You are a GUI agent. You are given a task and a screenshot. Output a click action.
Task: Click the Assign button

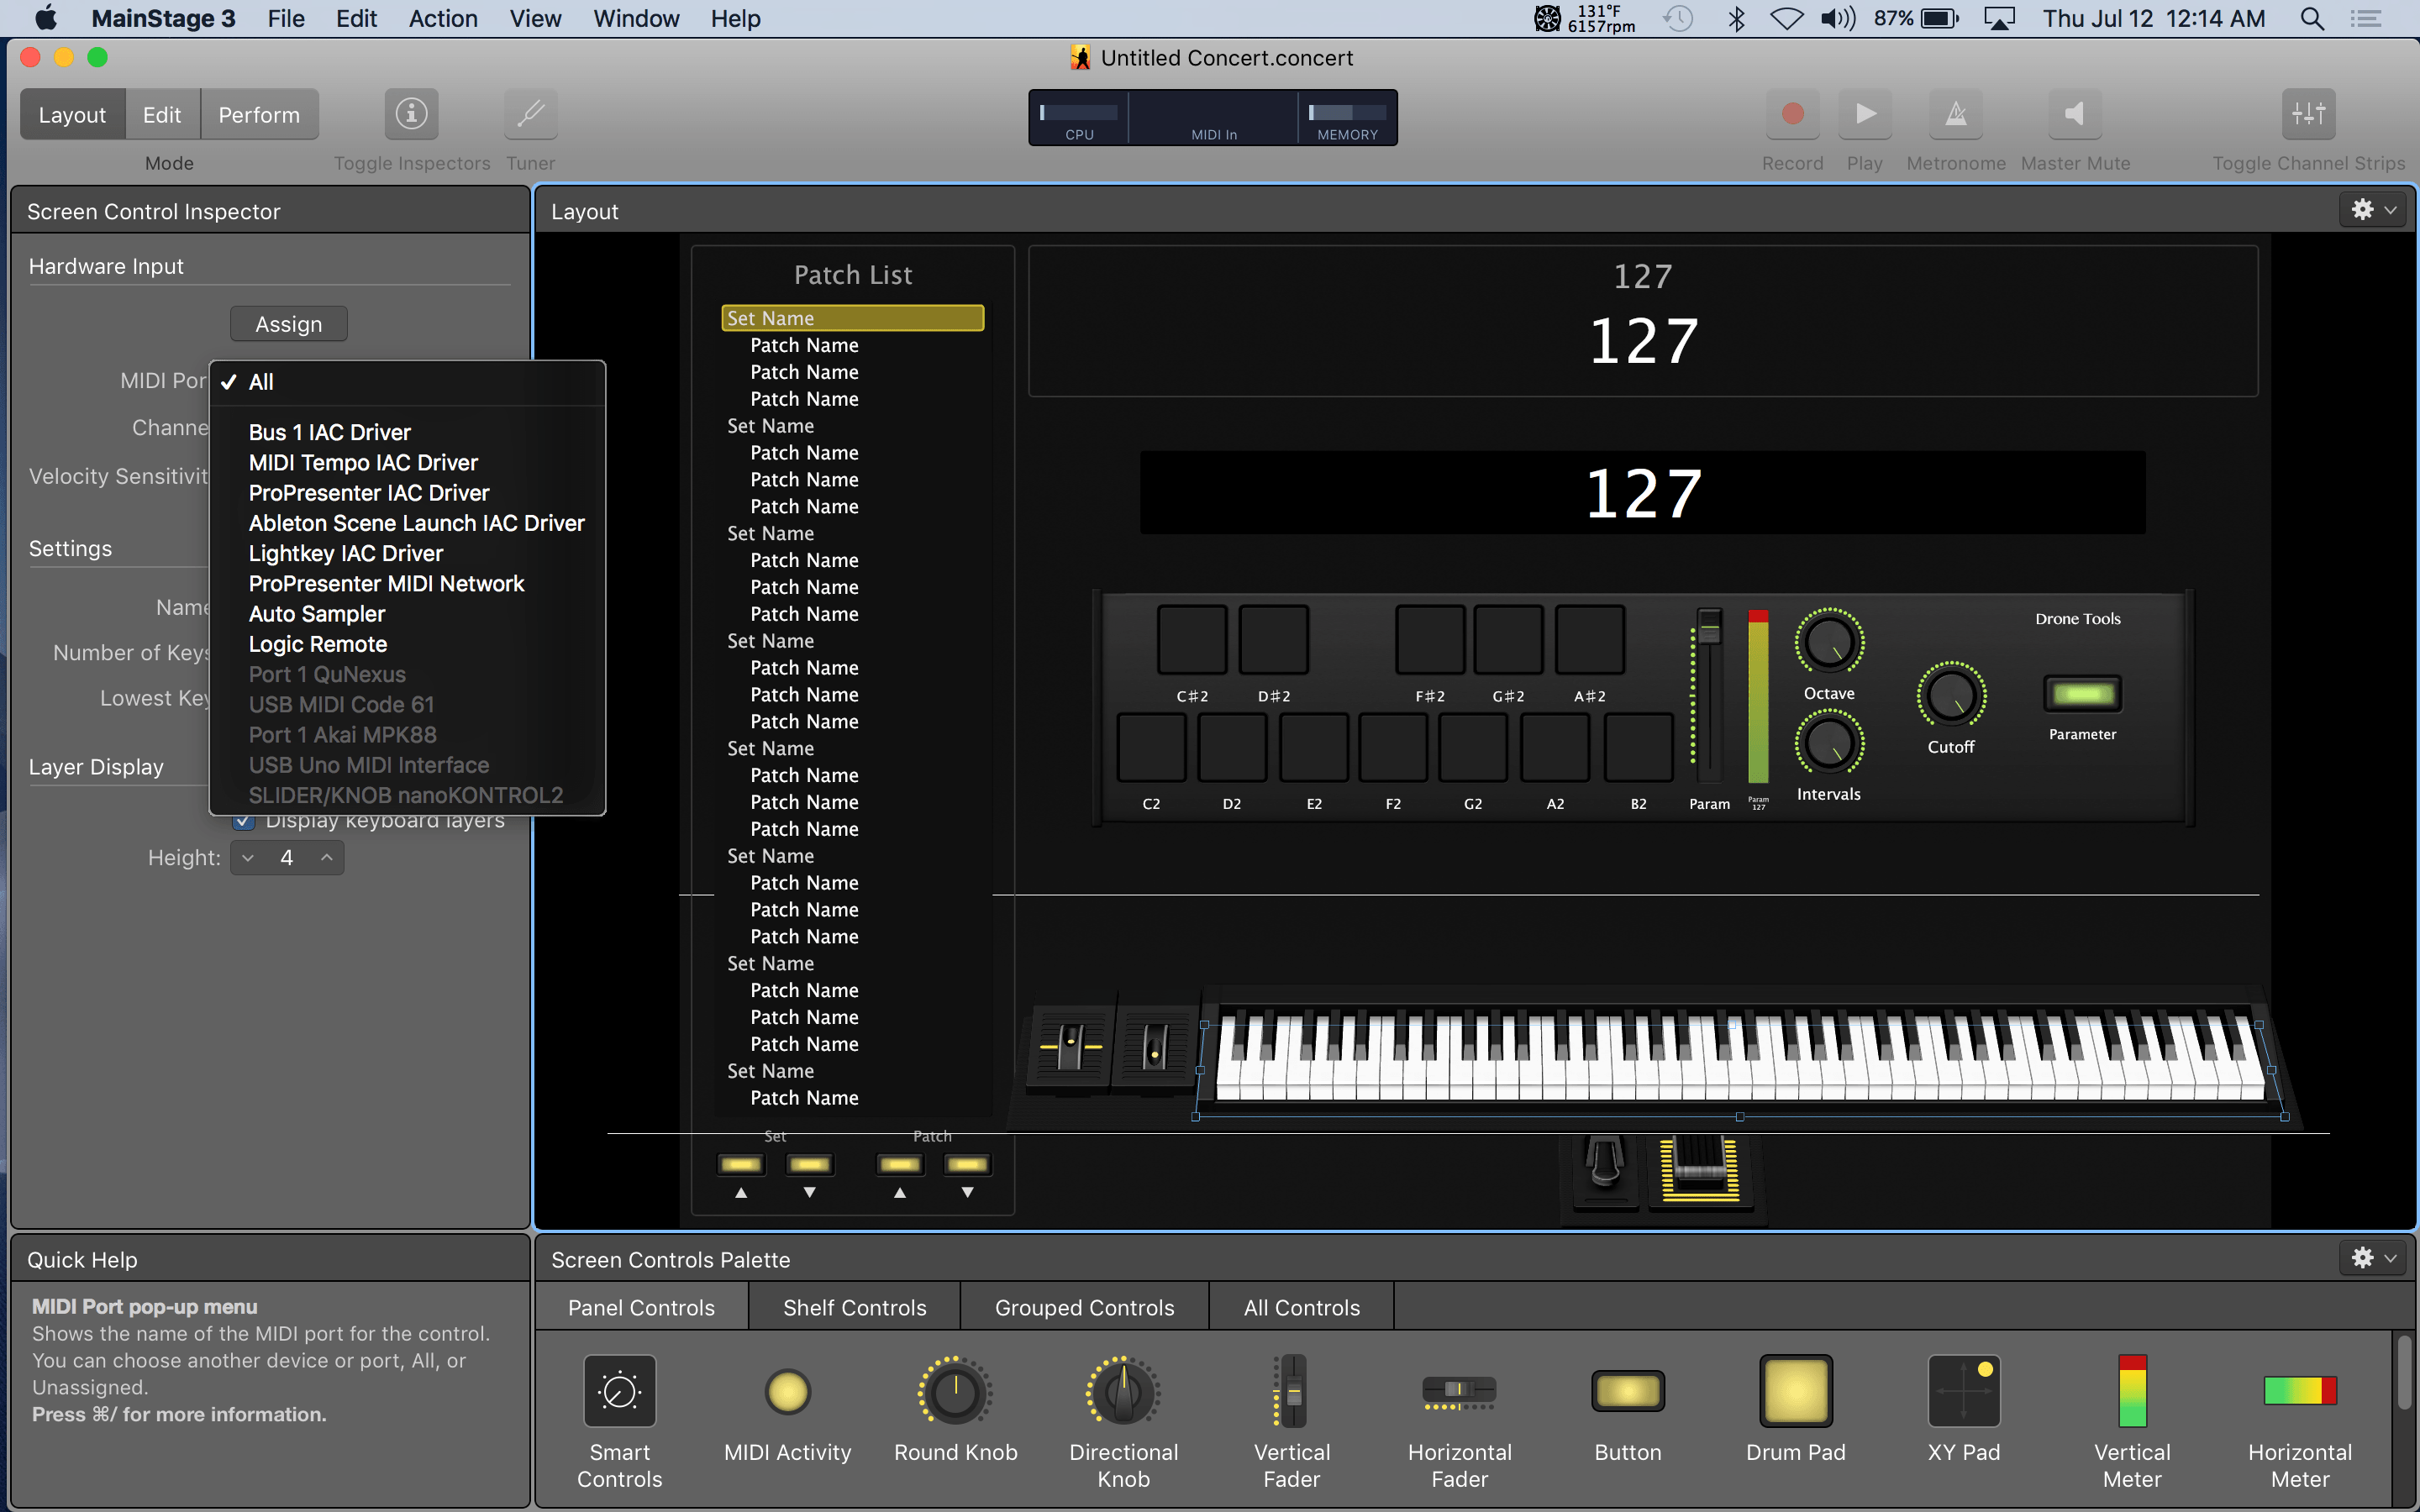point(289,324)
